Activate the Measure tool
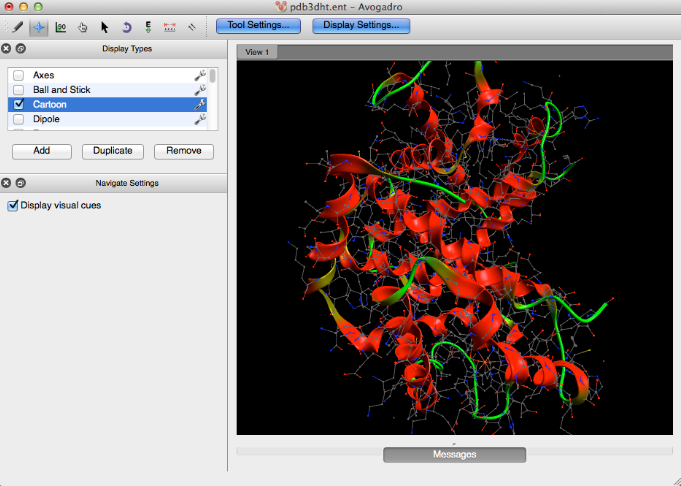The width and height of the screenshot is (681, 486). tap(169, 27)
